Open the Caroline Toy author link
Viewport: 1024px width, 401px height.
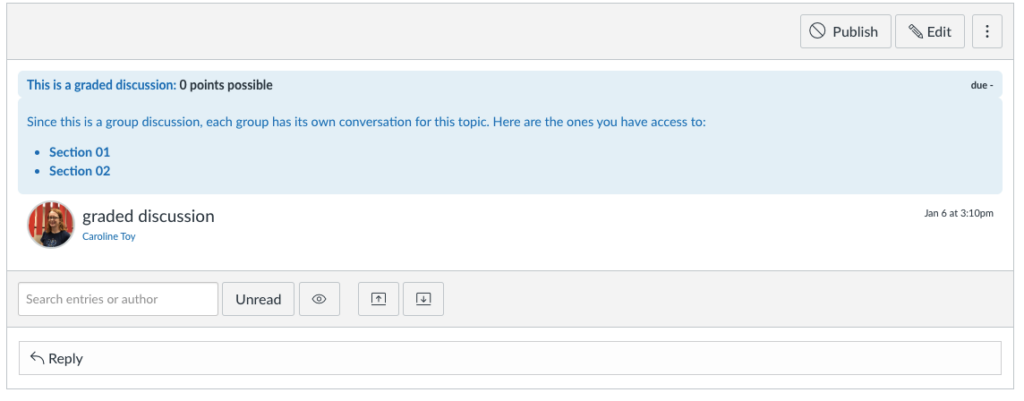pyautogui.click(x=108, y=236)
